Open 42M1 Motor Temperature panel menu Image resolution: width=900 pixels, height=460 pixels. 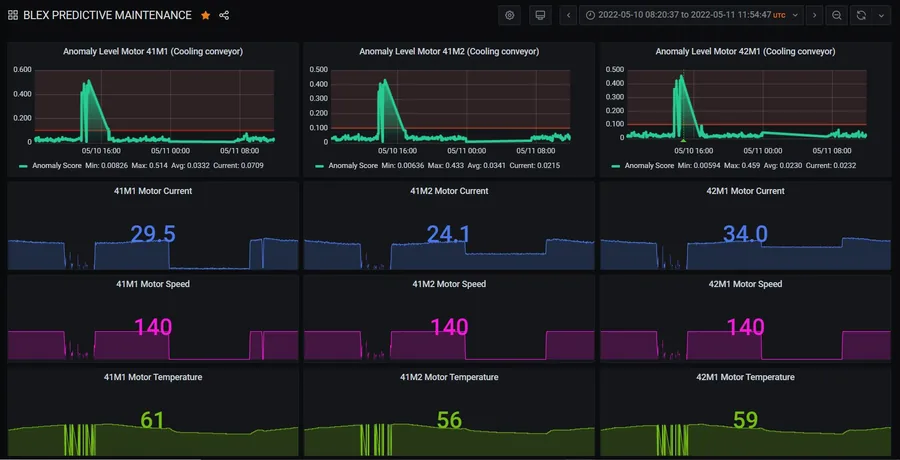click(x=745, y=377)
